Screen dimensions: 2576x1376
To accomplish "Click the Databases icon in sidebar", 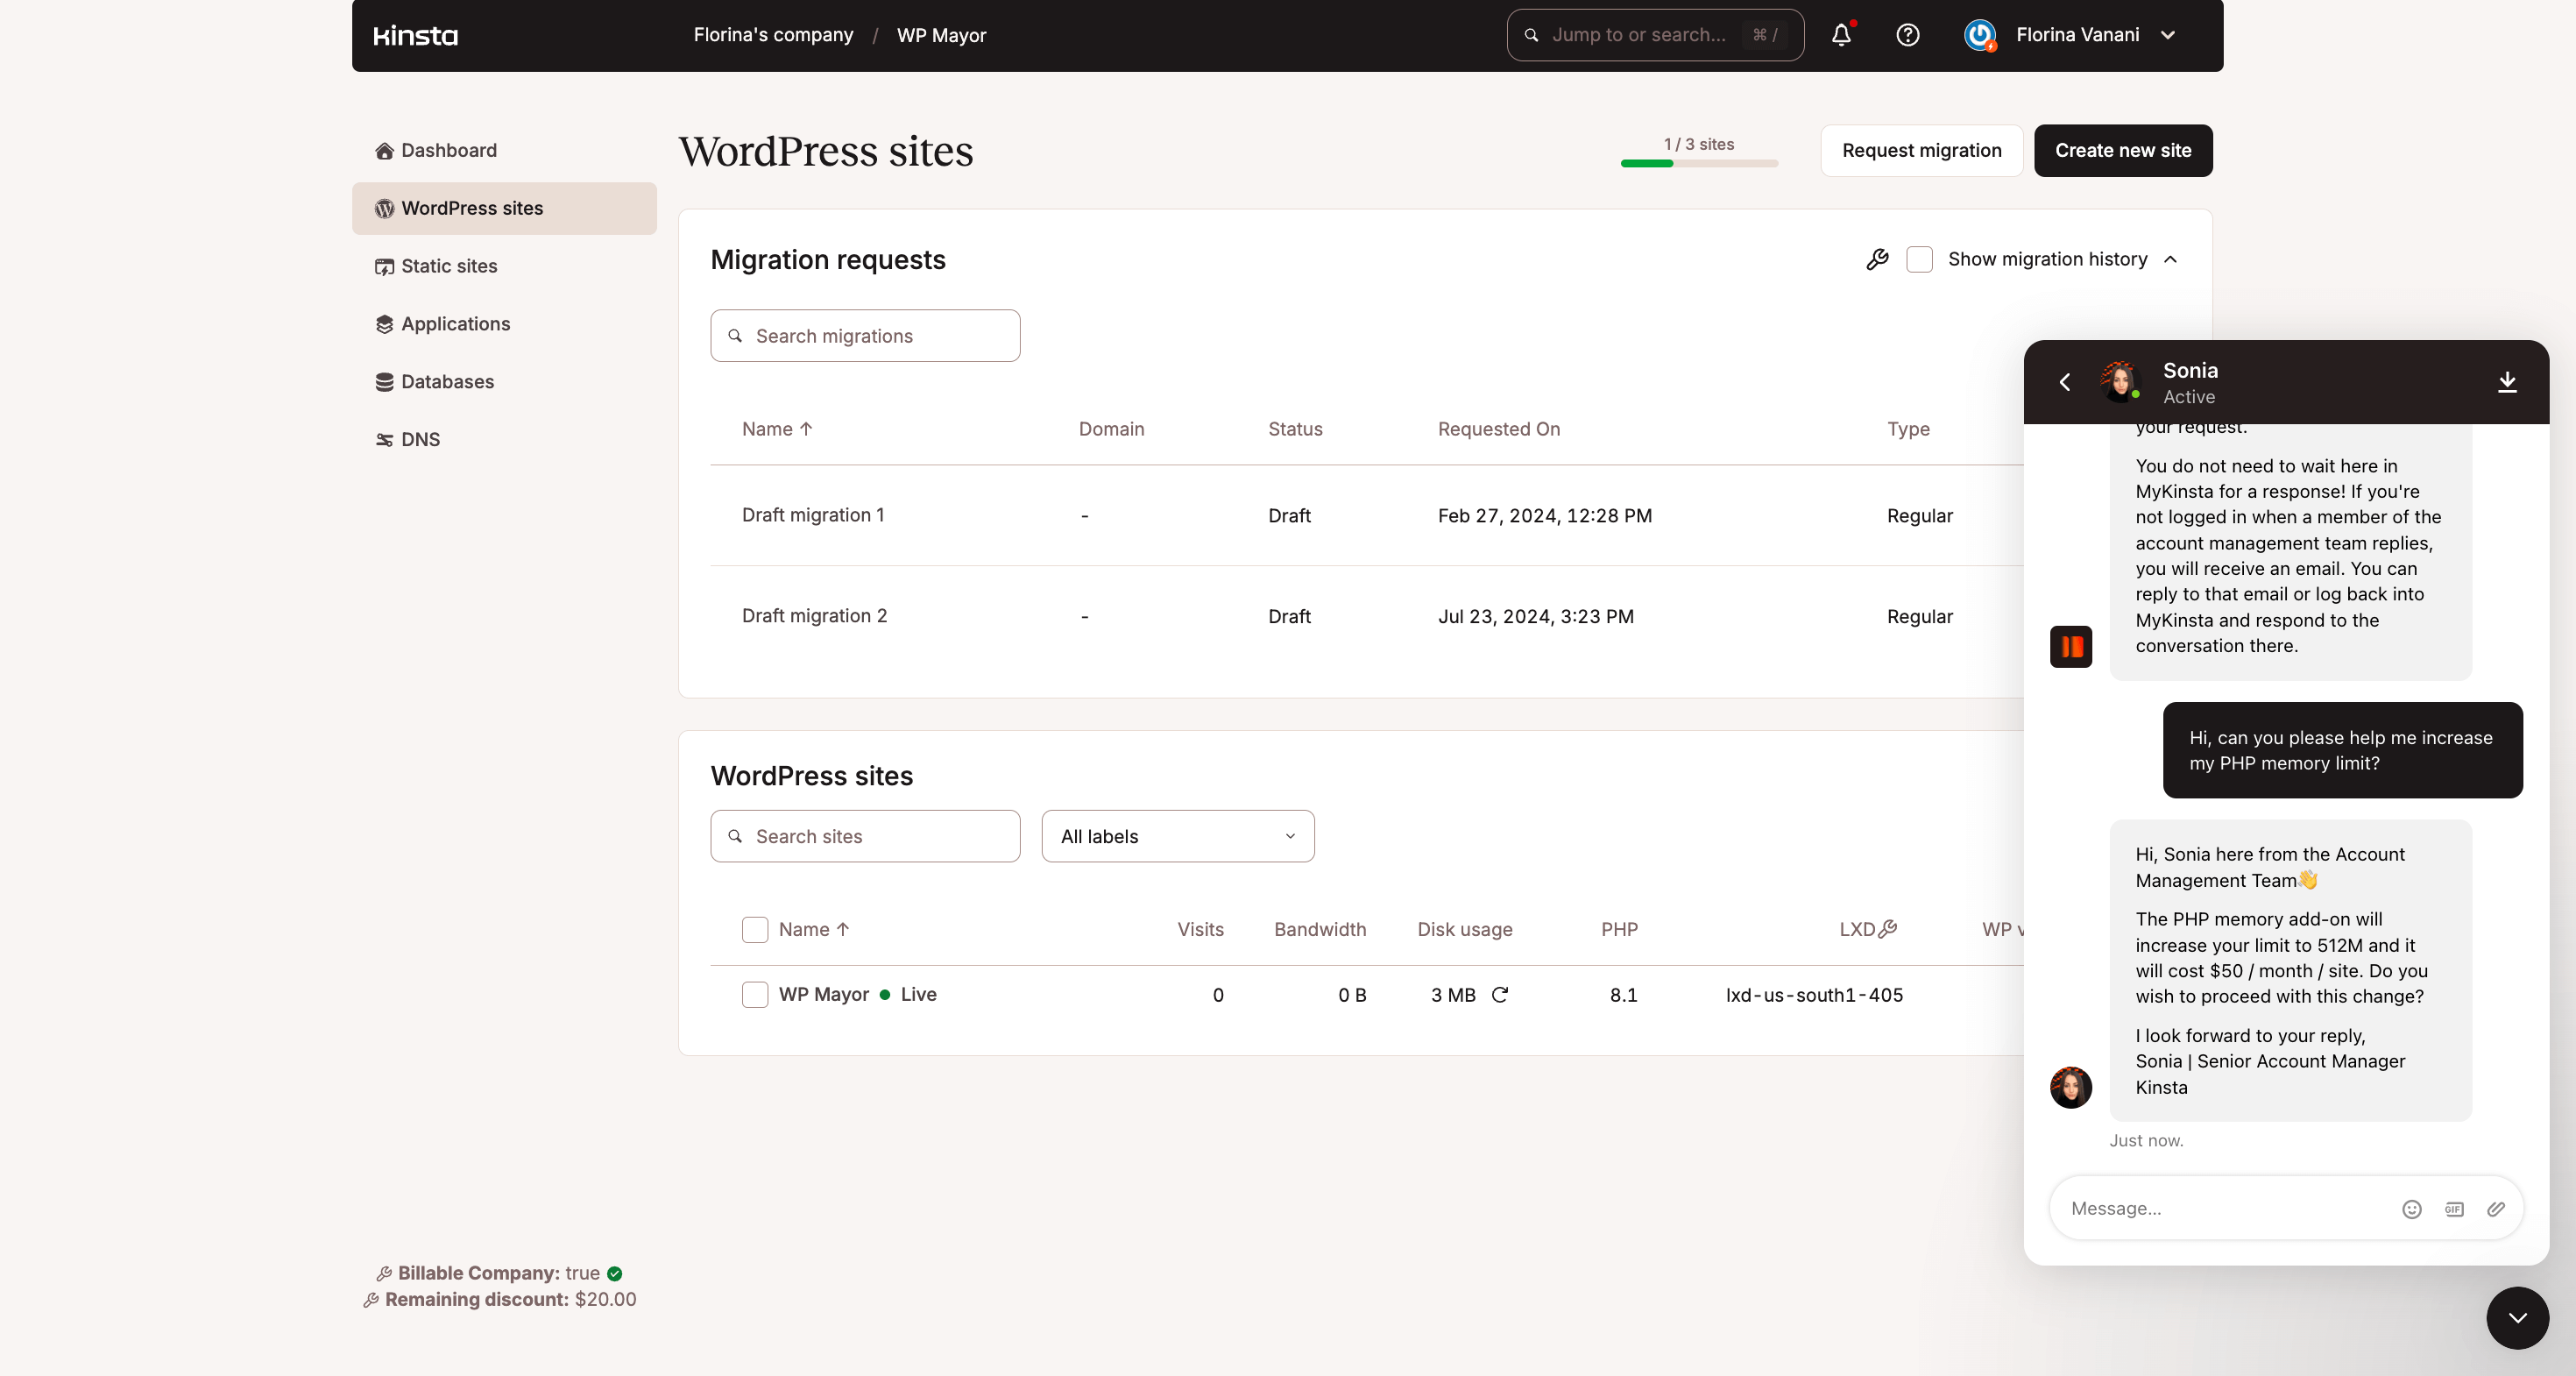I will (384, 382).
